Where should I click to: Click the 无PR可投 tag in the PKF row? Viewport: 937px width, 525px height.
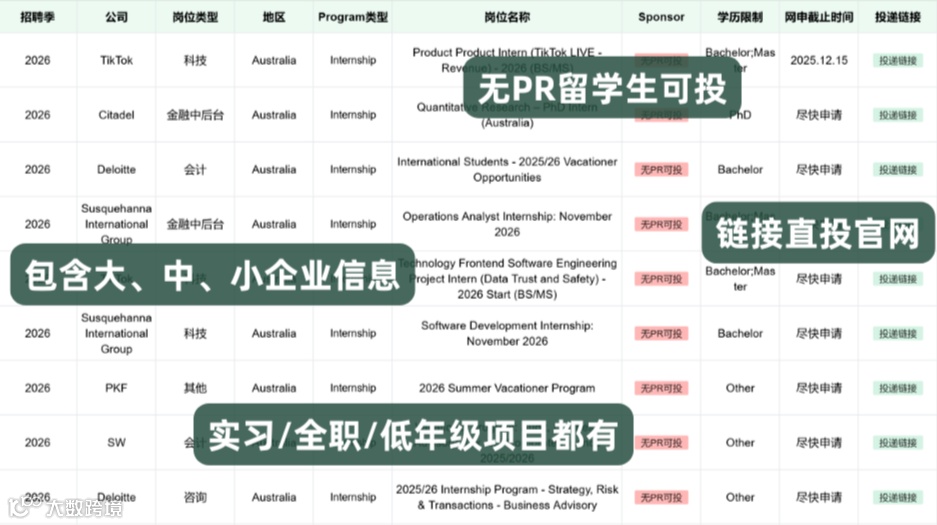tap(661, 388)
